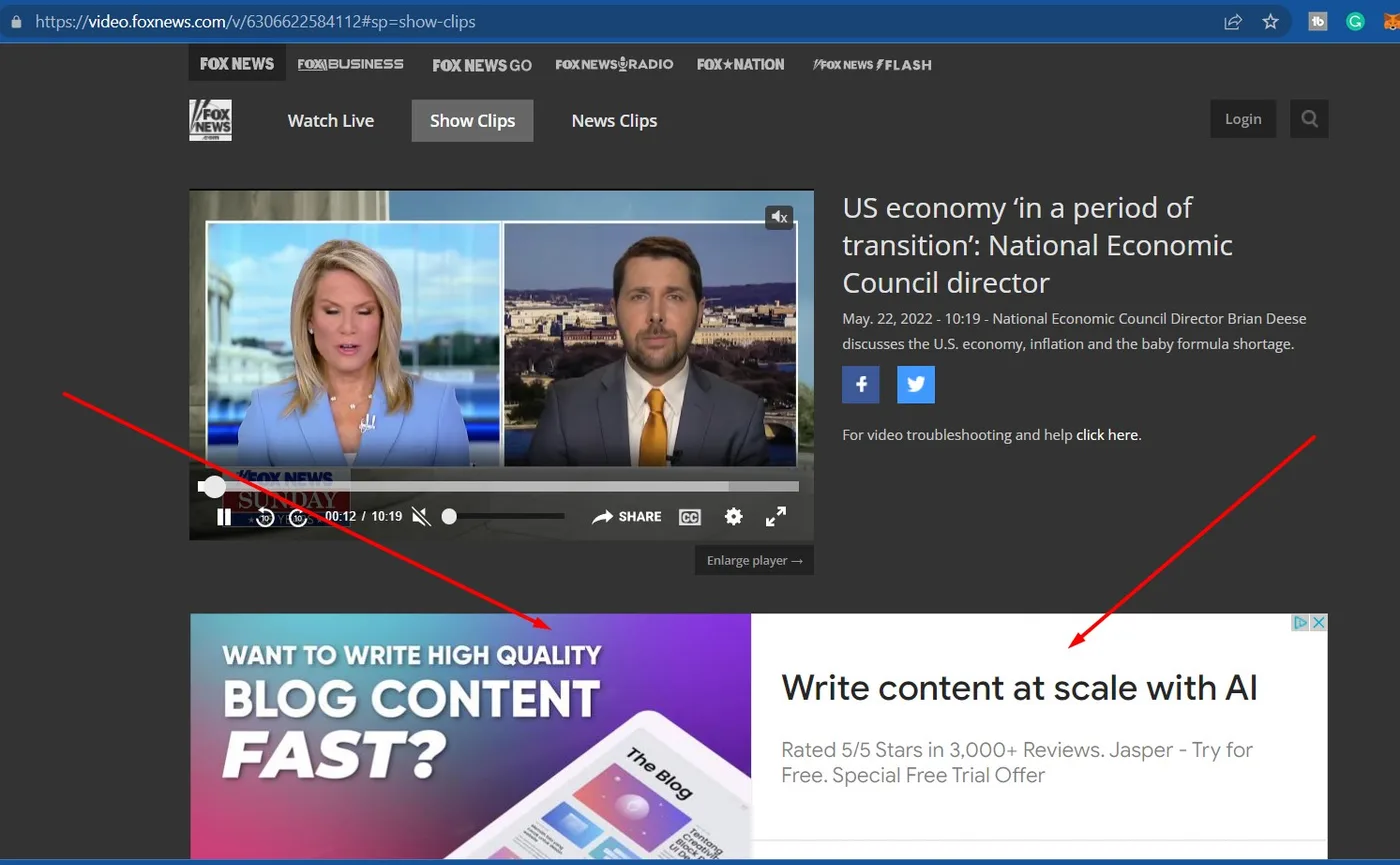Open AdChoices triangle icon
Image resolution: width=1400 pixels, height=865 pixels.
1301,622
